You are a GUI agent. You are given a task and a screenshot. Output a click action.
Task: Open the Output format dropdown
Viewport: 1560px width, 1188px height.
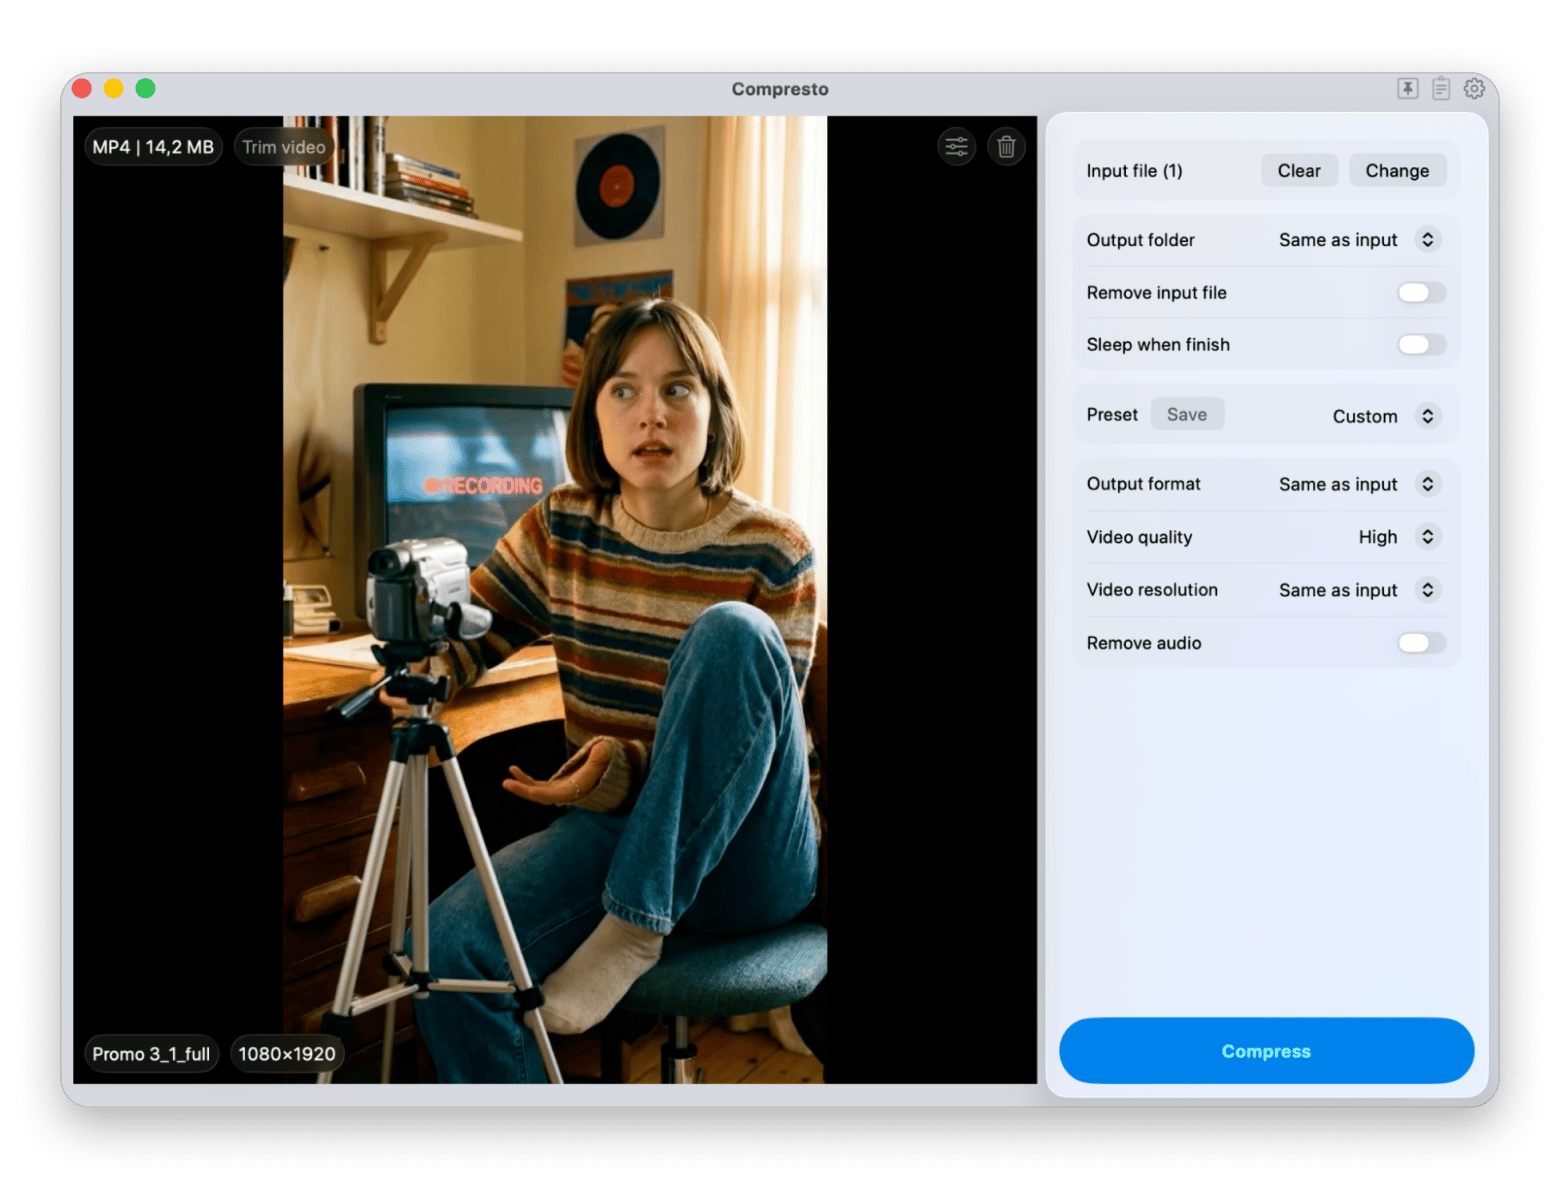[1358, 484]
